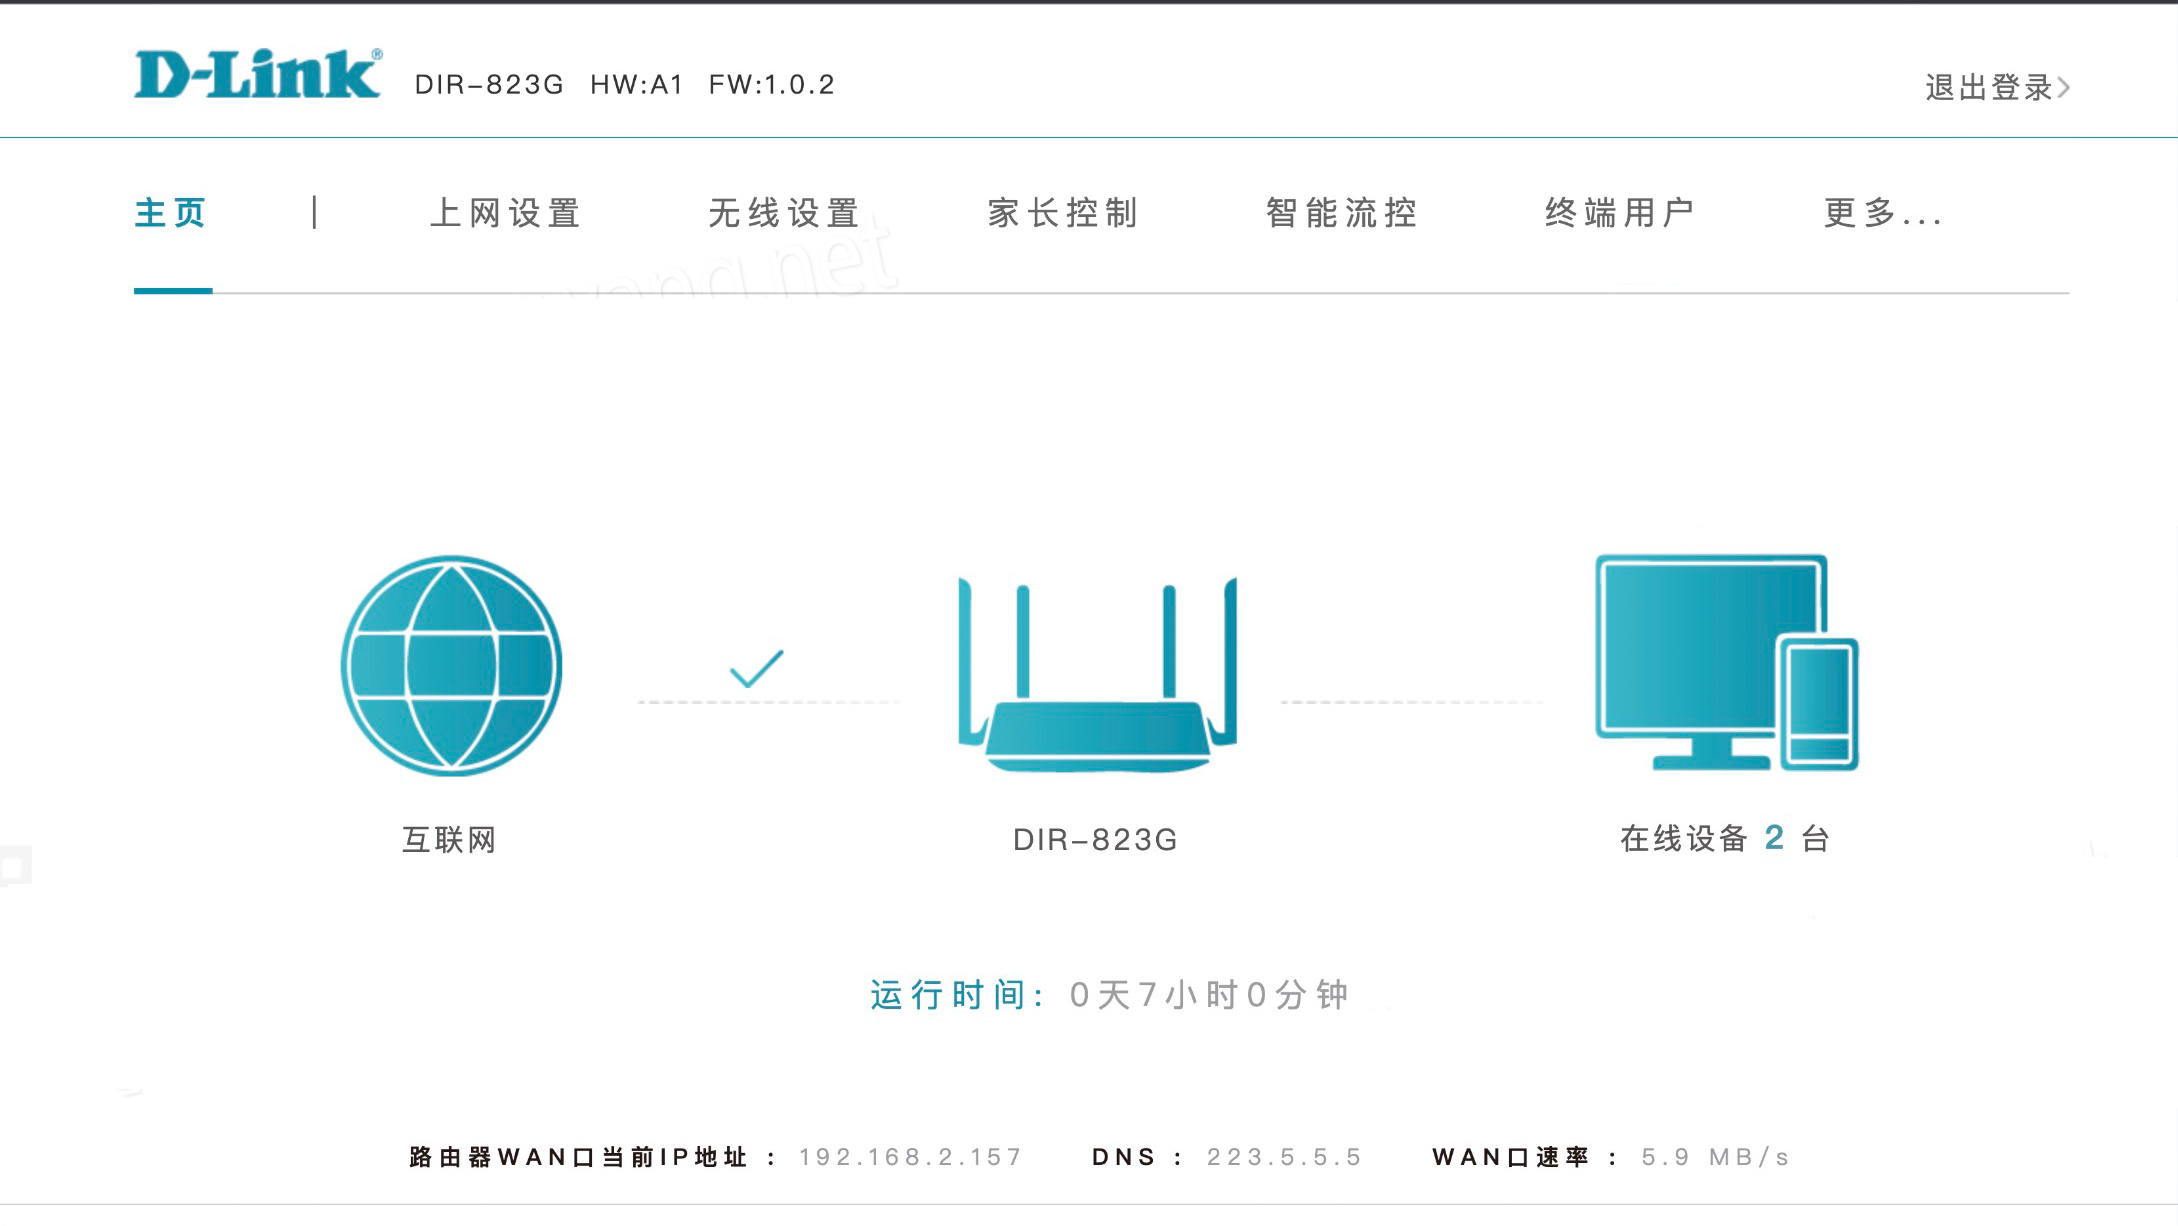Screen dimensions: 2178x1226
Task: Click the chevron arrow beside 退出登录
Action: tap(2063, 87)
